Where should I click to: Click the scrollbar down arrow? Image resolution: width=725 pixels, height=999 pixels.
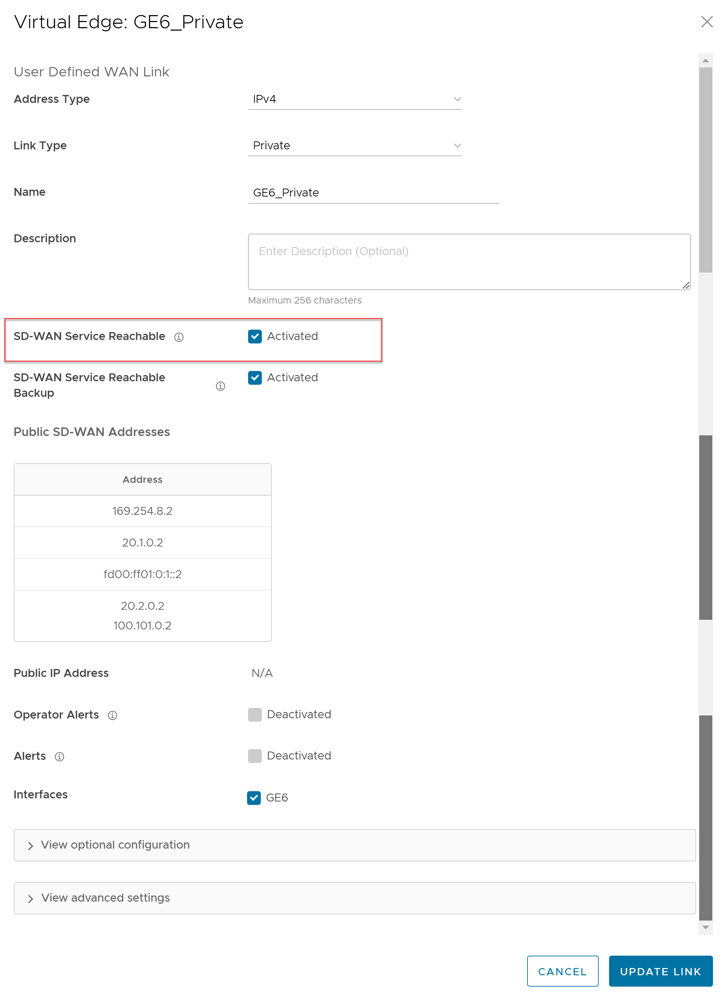pyautogui.click(x=705, y=928)
